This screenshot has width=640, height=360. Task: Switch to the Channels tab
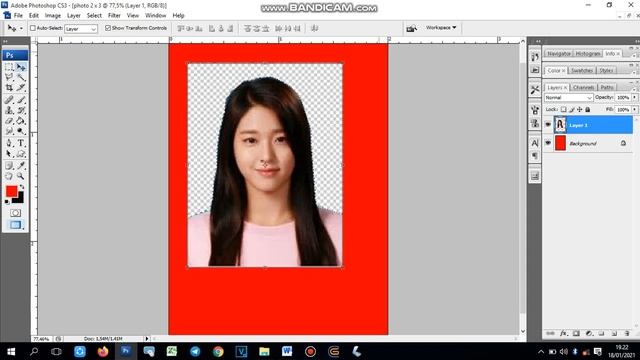click(583, 87)
